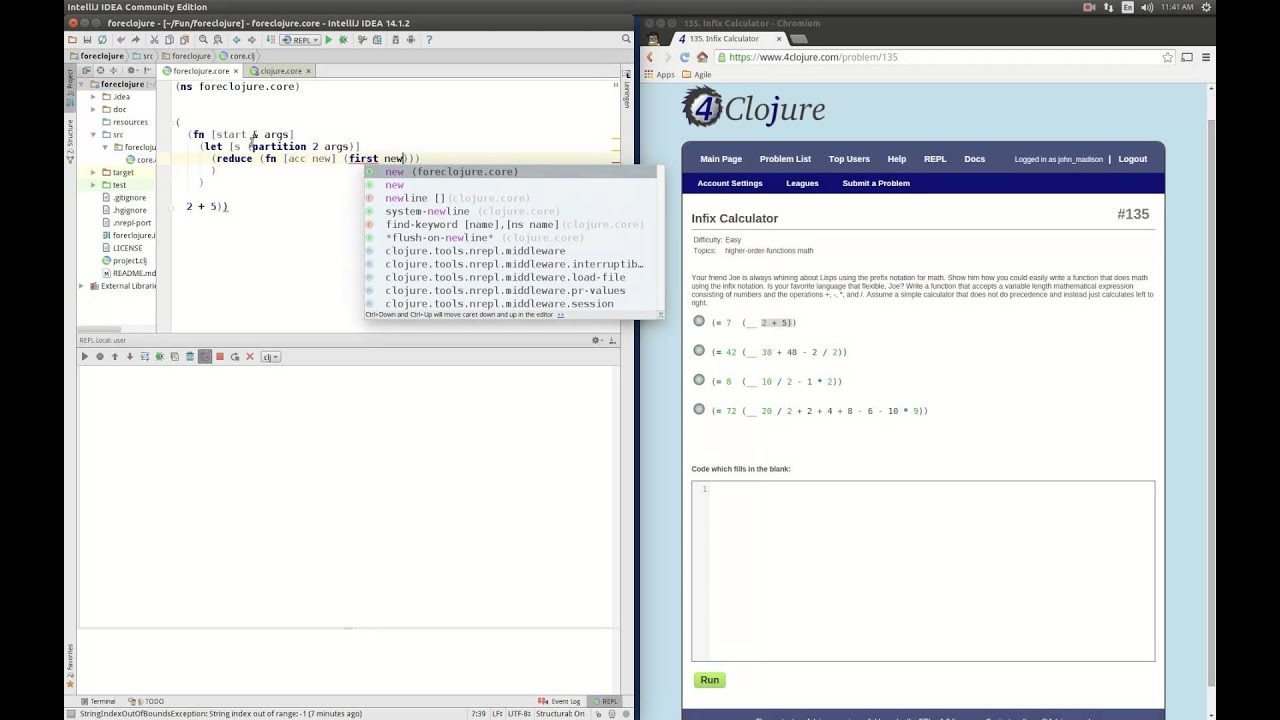Open the Terminal tool window tab
Viewport: 1280px width, 720px height.
click(x=98, y=701)
